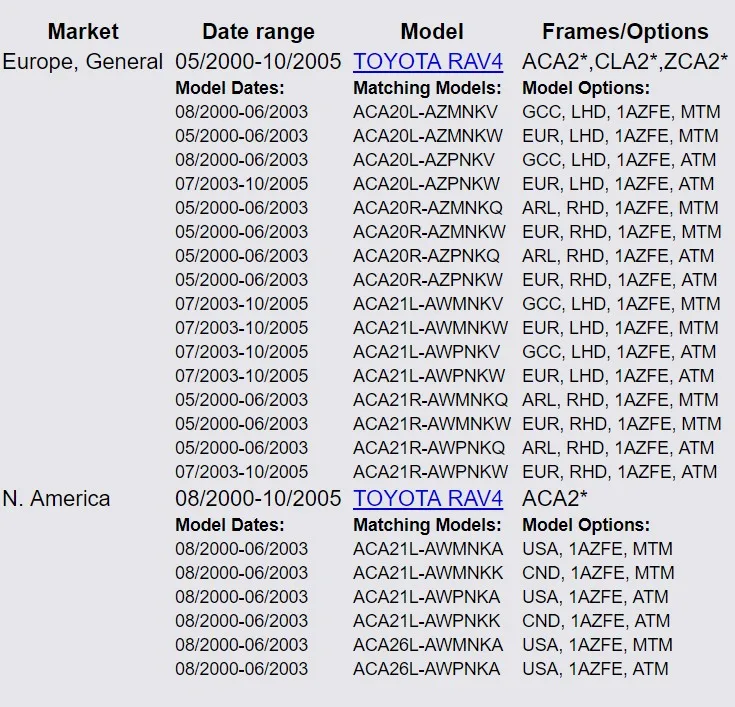Select model ACA26L-AWPNKA
This screenshot has height=707, width=735.
pos(426,669)
